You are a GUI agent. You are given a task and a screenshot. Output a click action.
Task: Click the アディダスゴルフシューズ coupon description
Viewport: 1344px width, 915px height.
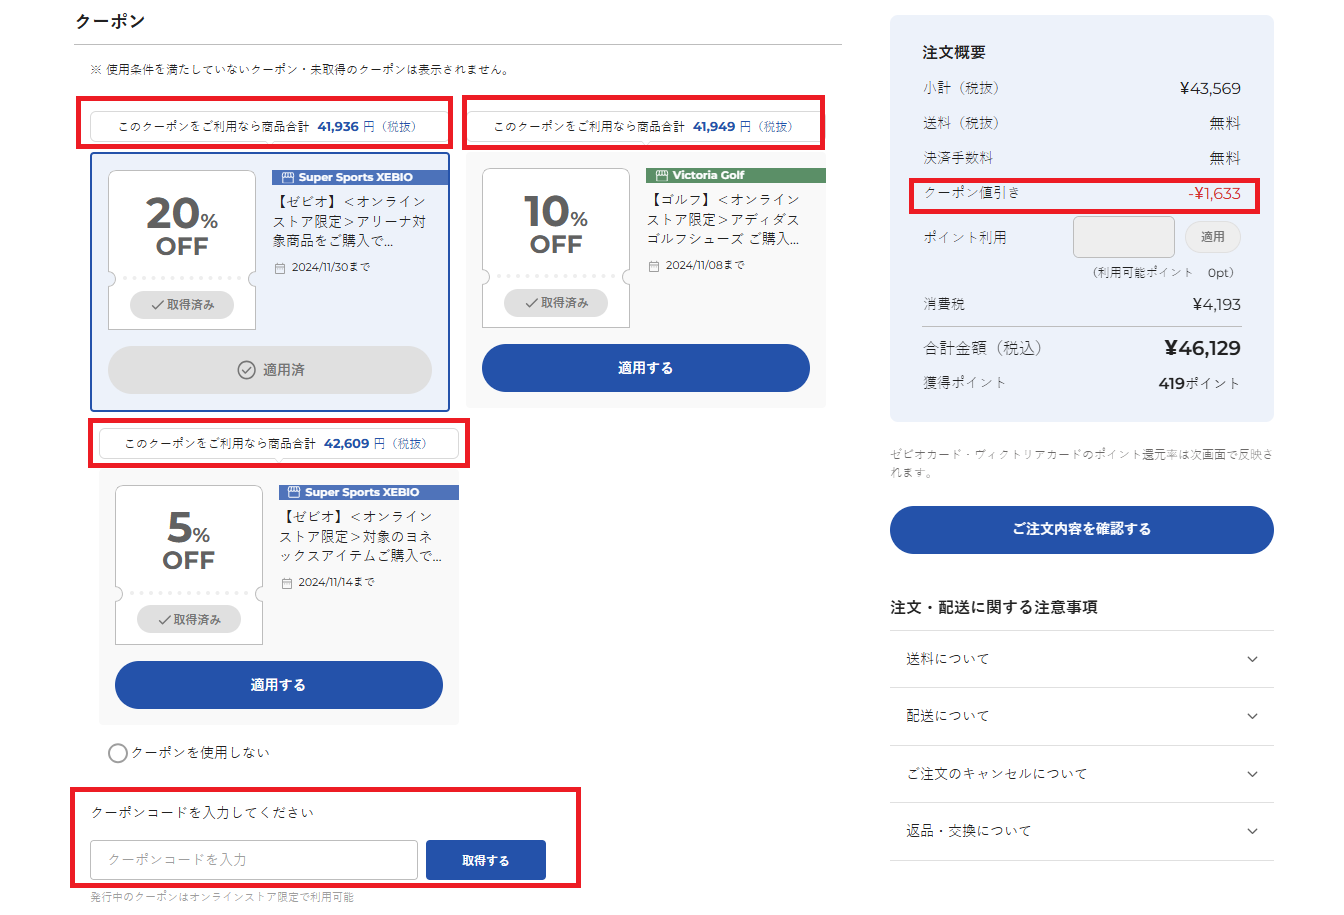724,219
